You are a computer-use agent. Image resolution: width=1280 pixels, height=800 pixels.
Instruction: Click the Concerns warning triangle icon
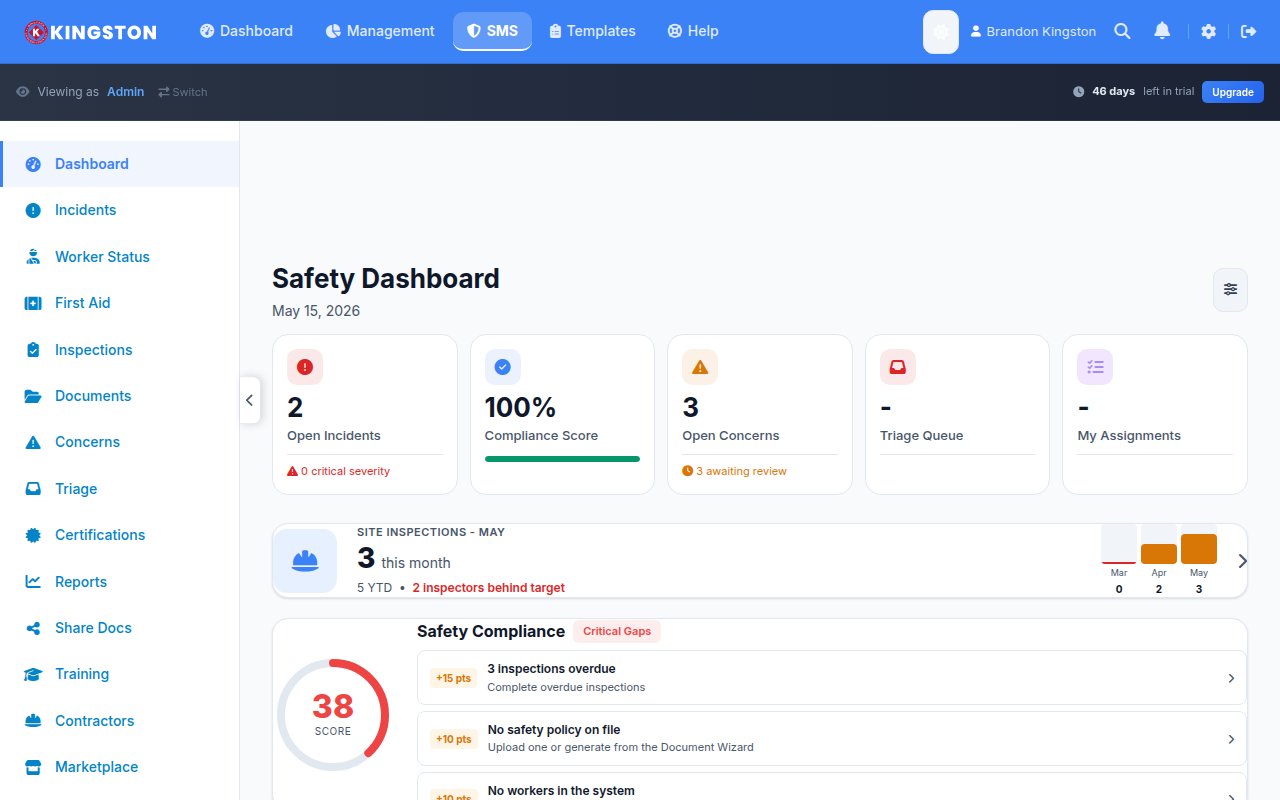[33, 442]
